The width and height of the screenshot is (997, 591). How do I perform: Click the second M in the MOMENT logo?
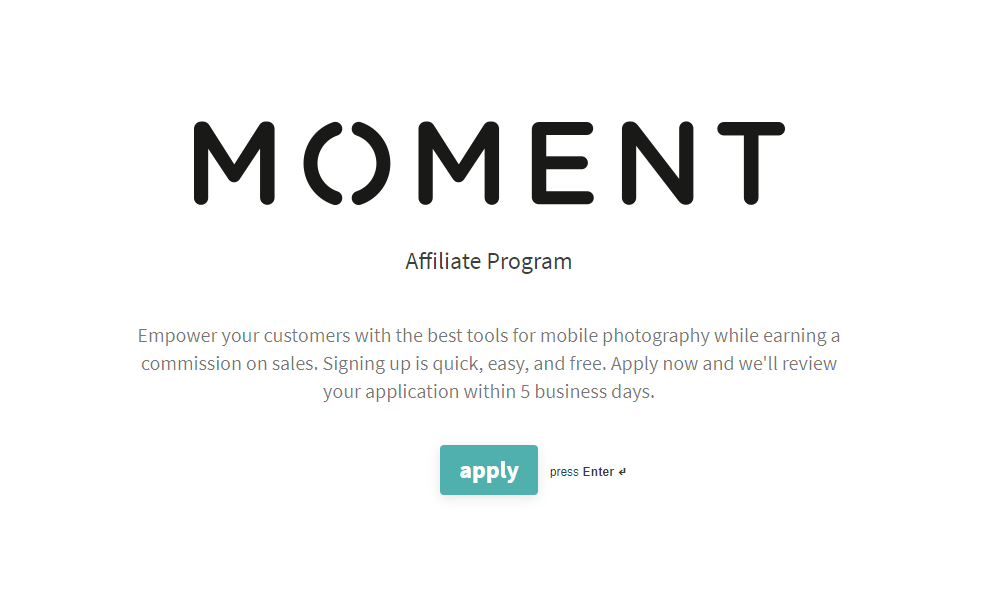coord(458,163)
